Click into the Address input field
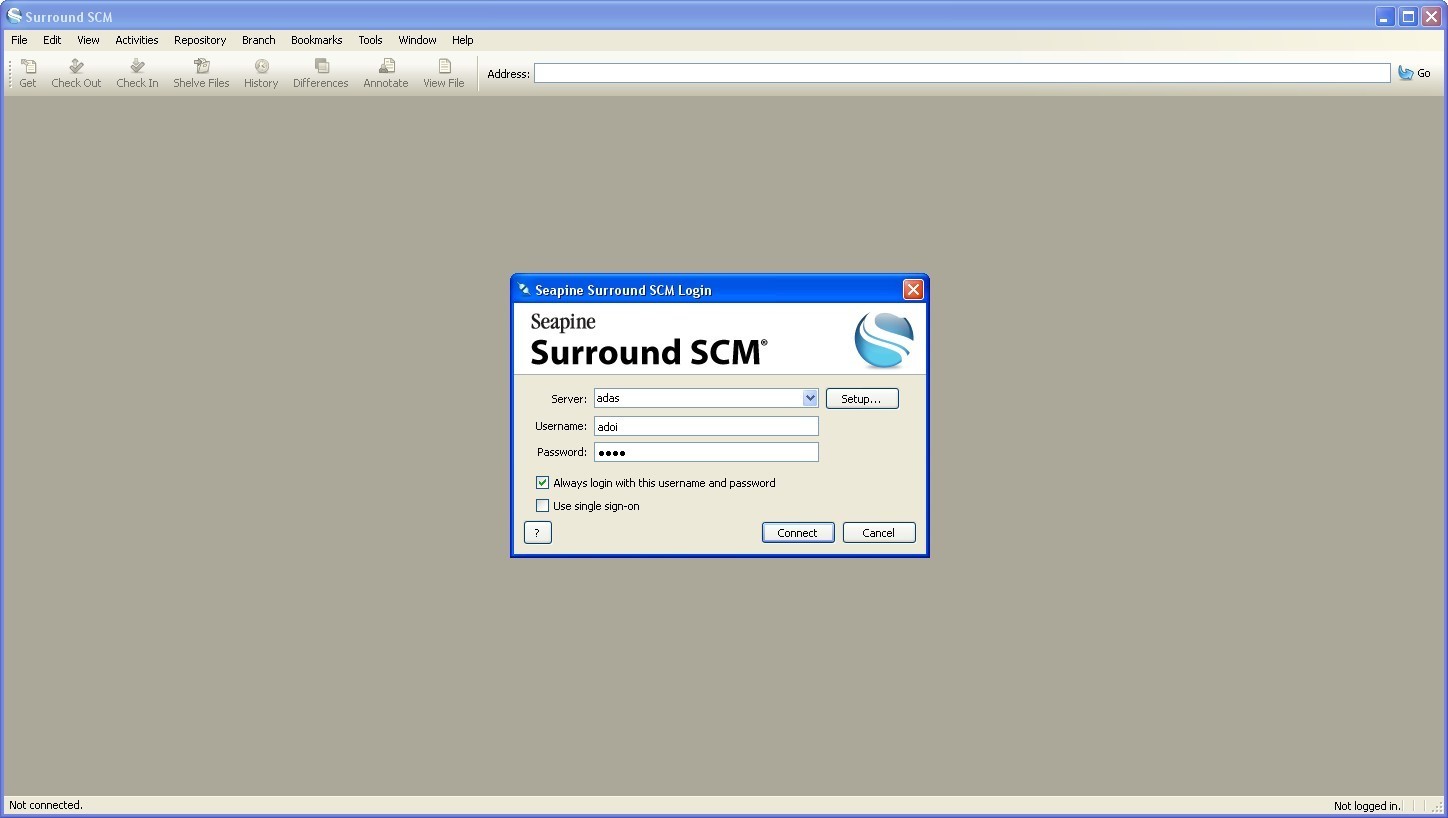The height and width of the screenshot is (818, 1448). click(962, 73)
